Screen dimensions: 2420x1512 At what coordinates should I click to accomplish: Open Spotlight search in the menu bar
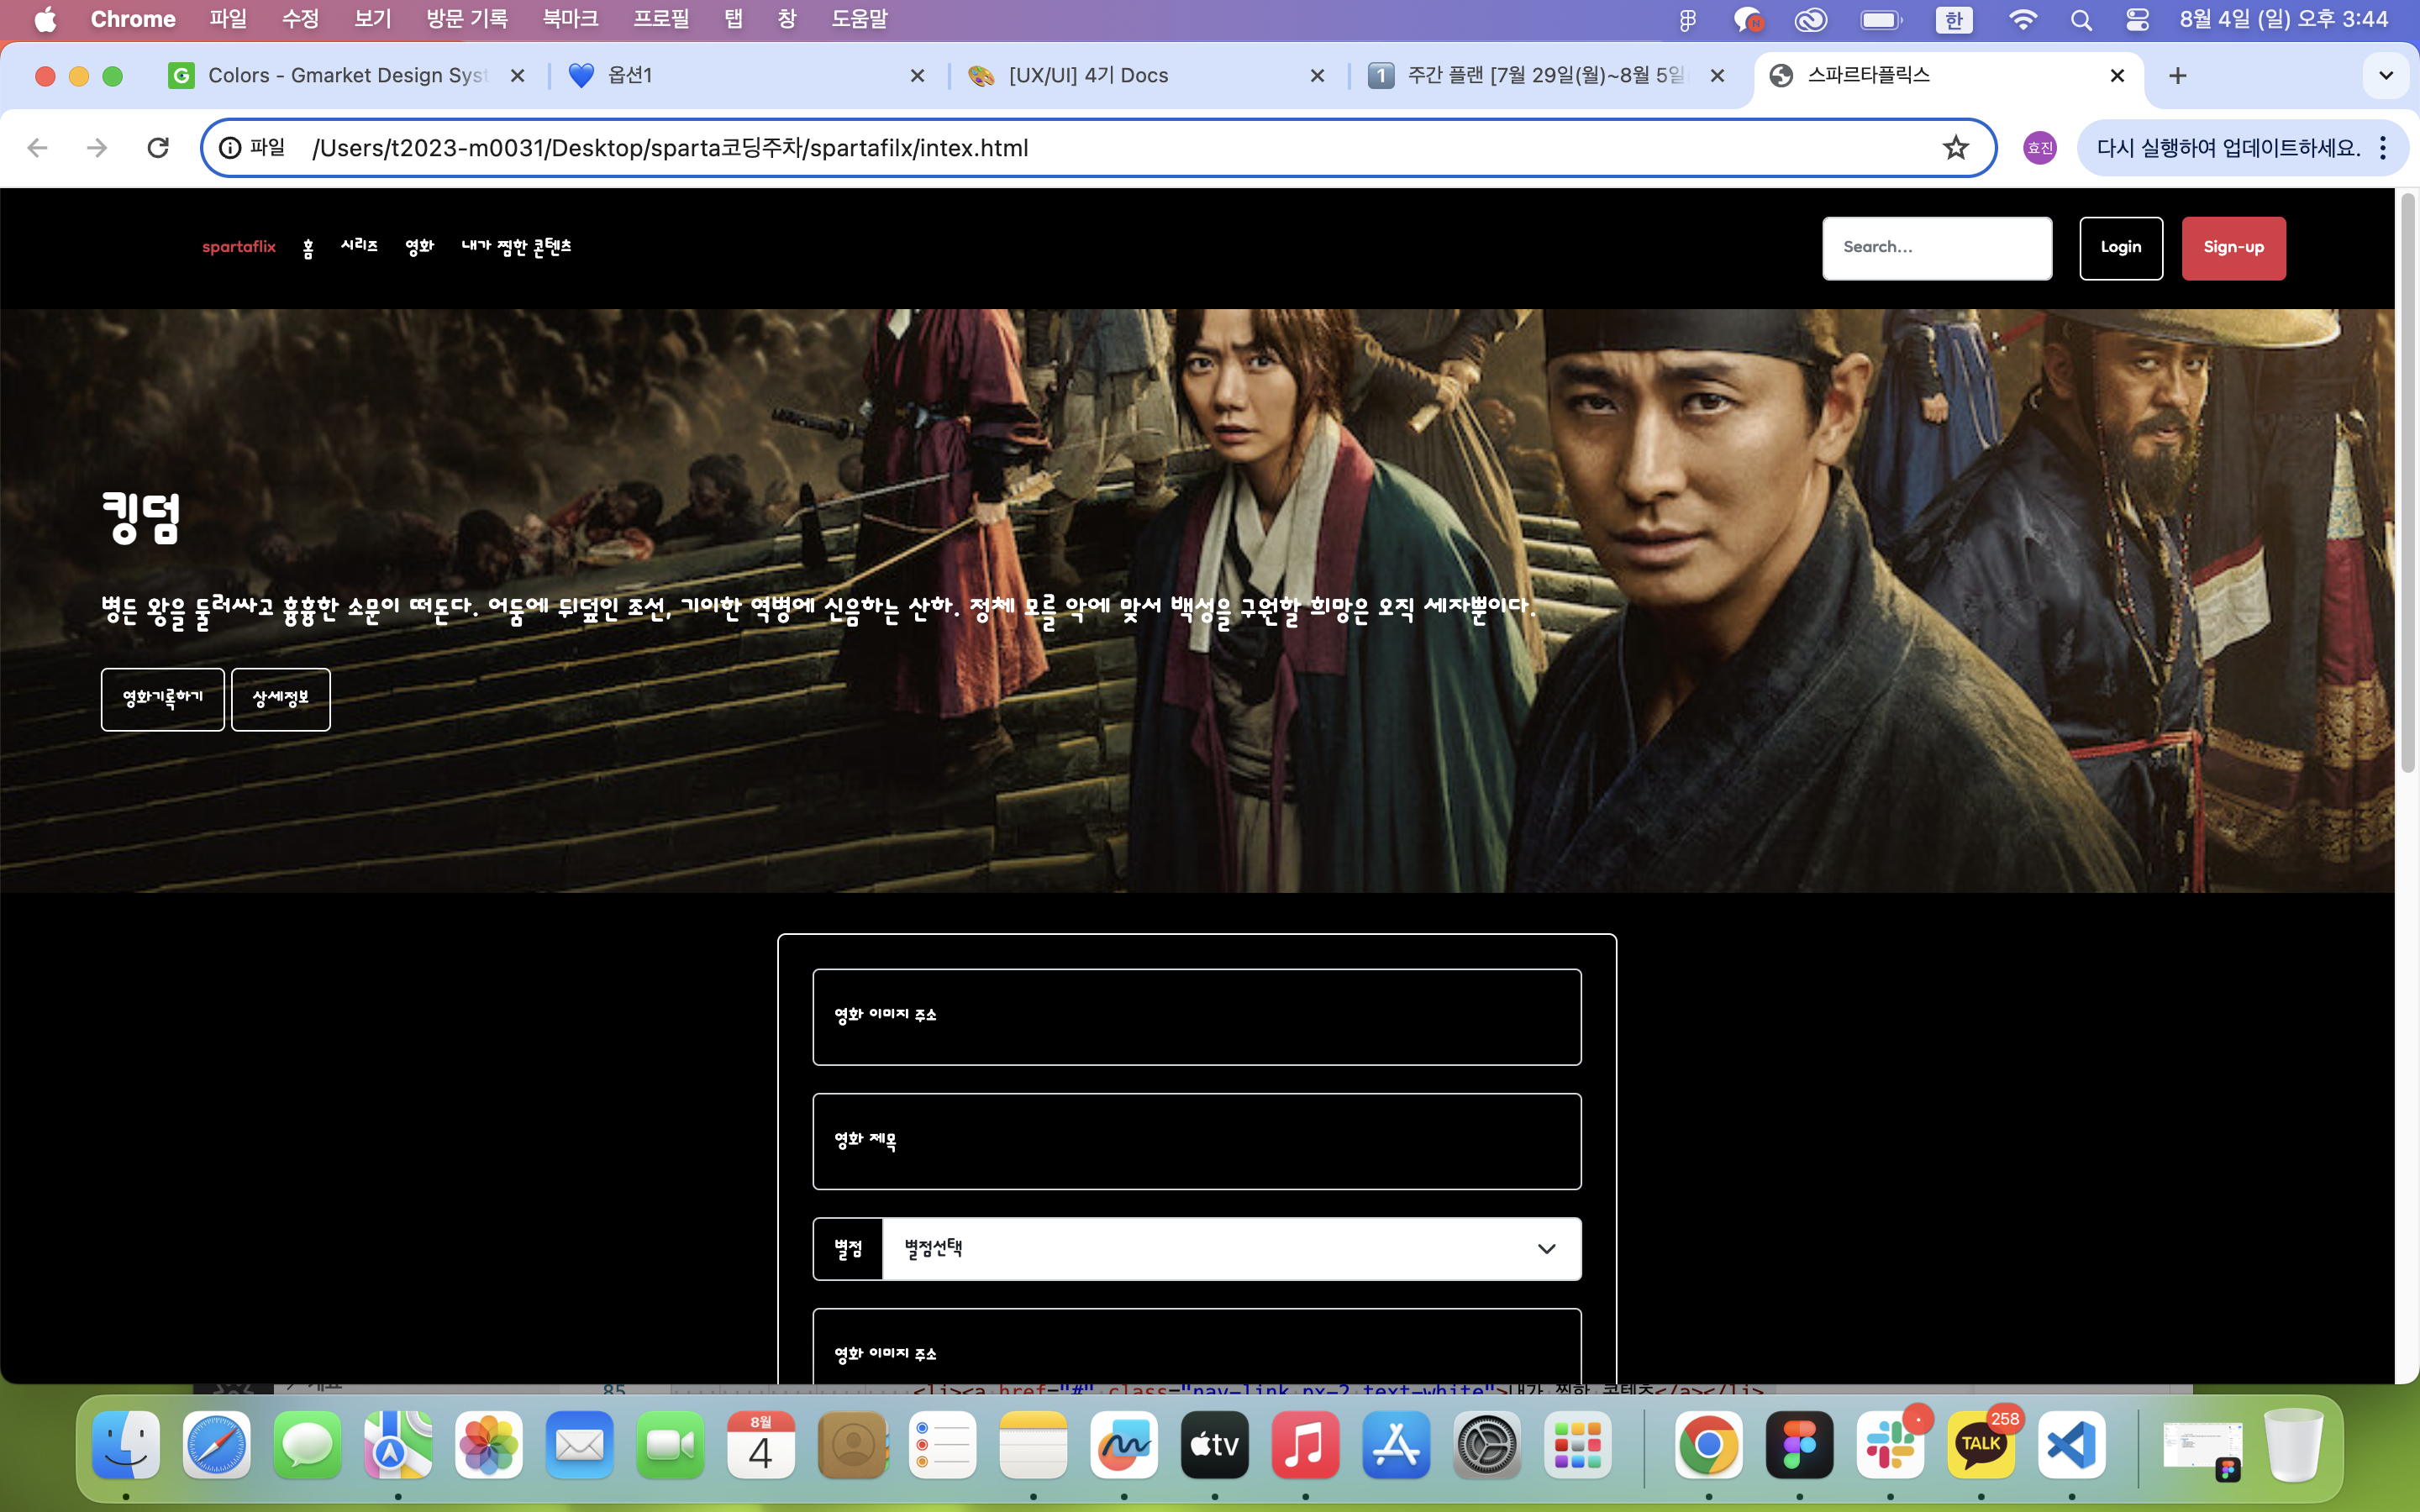tap(2081, 20)
